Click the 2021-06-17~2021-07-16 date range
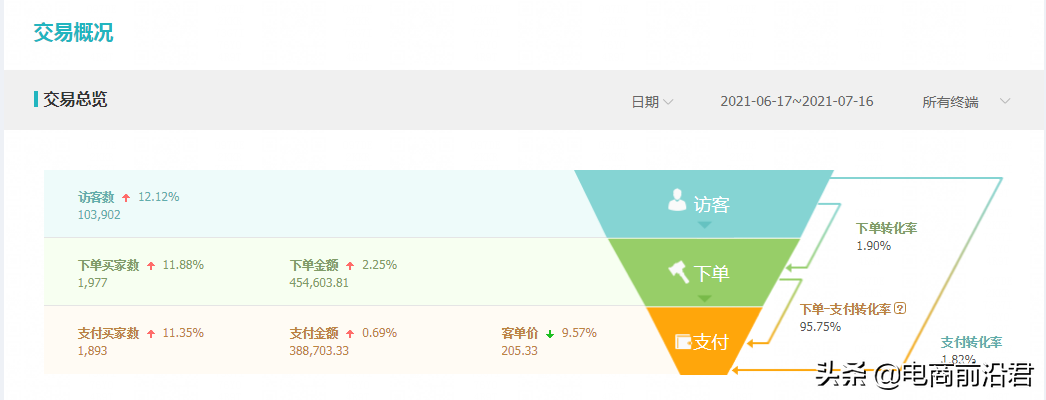The height and width of the screenshot is (400, 1046). pyautogui.click(x=797, y=102)
